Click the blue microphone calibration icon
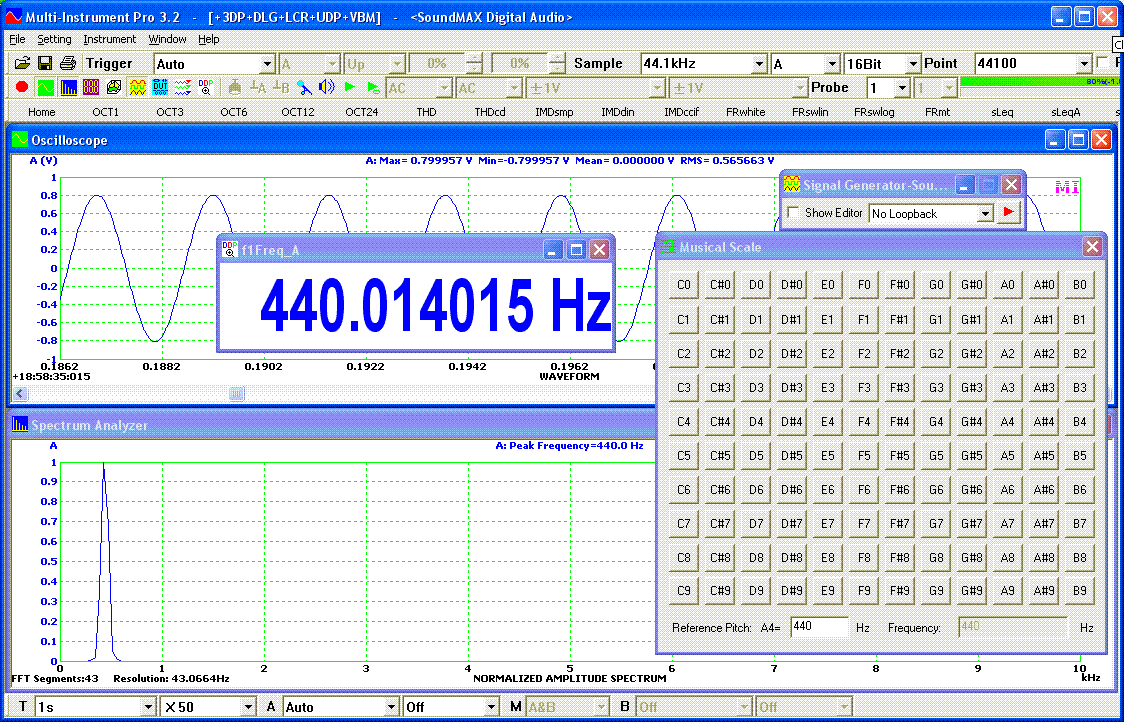This screenshot has height=722, width=1124. [305, 87]
